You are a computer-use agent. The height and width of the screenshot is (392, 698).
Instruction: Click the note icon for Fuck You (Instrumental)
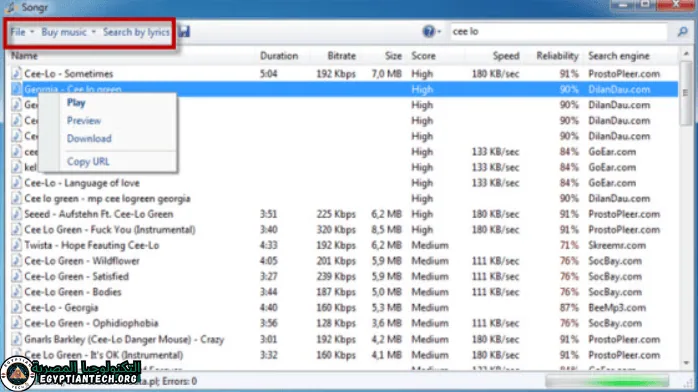pos(16,230)
